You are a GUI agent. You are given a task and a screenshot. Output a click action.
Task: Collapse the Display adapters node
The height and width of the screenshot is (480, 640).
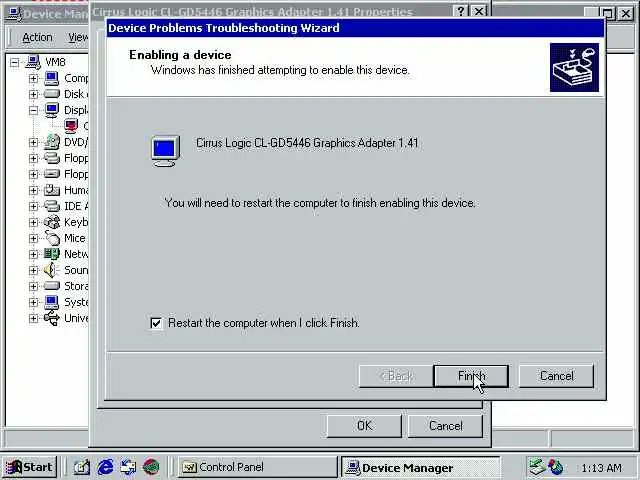[x=33, y=110]
